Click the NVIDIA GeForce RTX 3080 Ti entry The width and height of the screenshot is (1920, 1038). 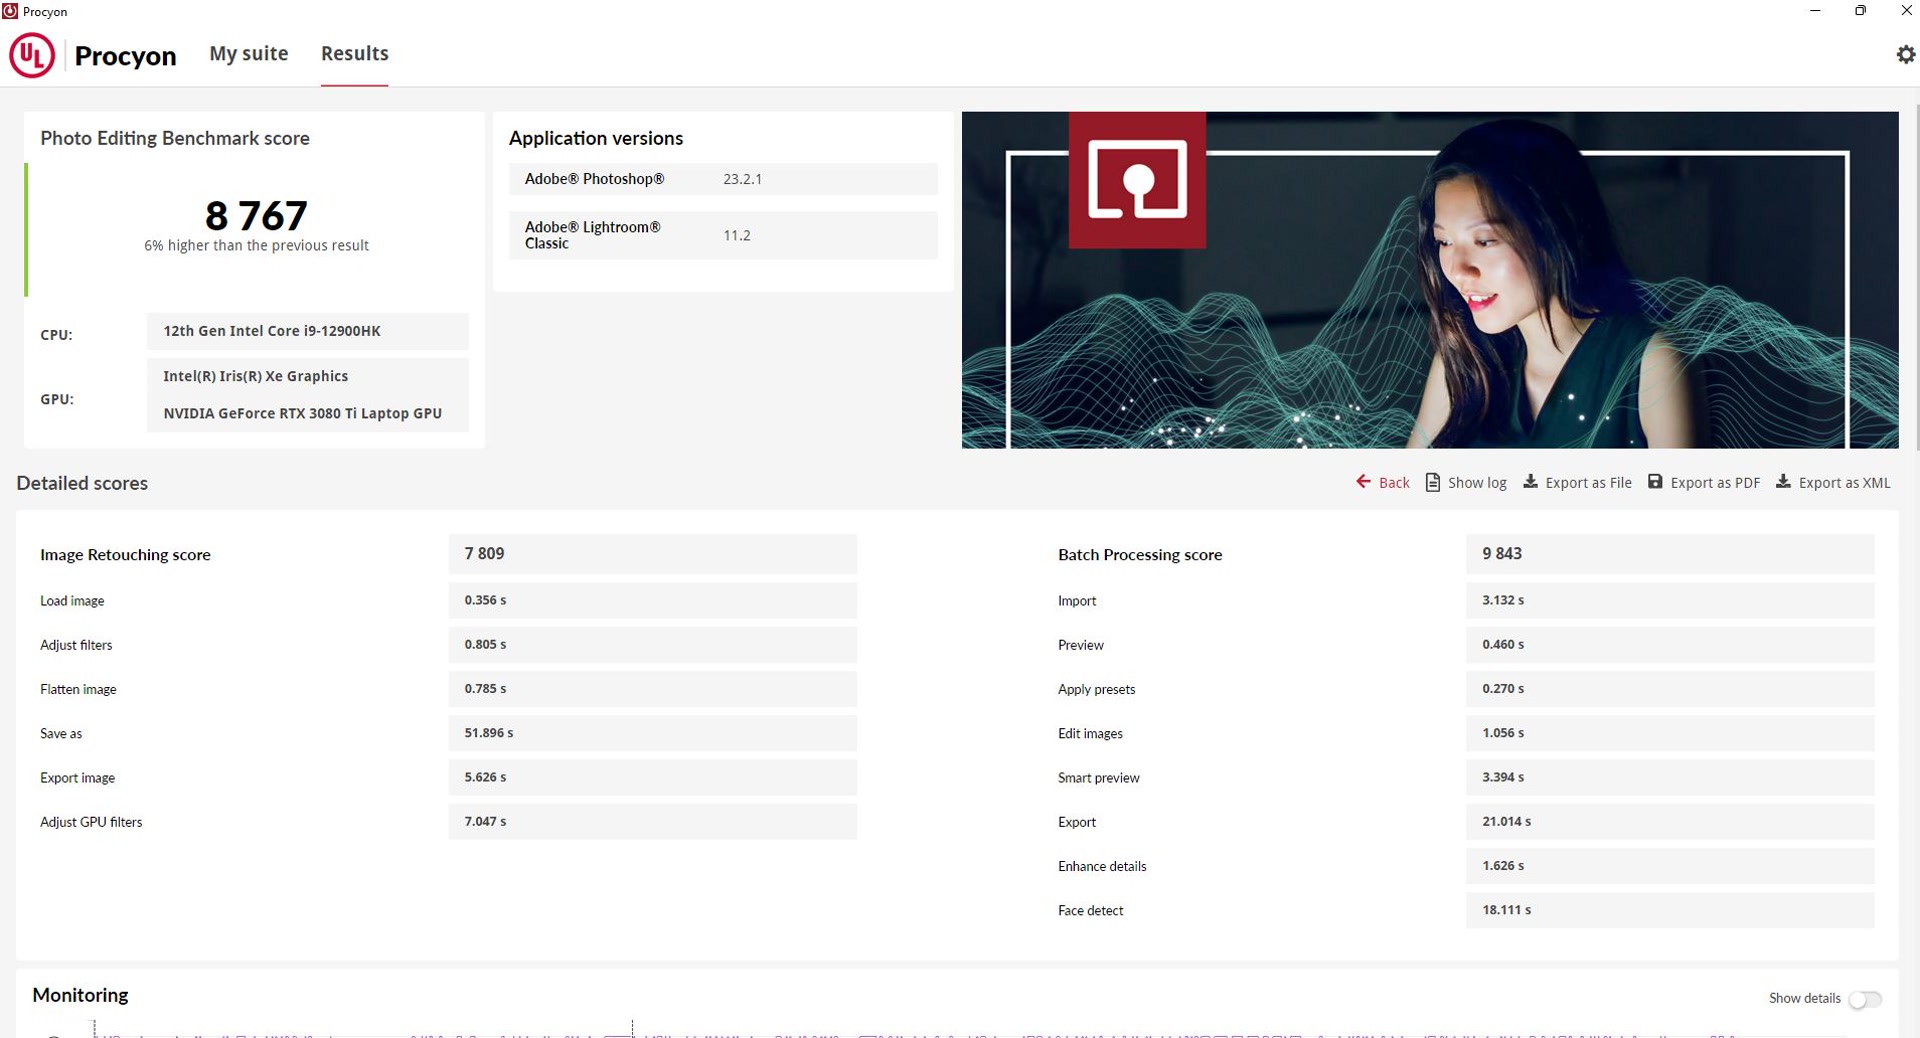point(302,413)
